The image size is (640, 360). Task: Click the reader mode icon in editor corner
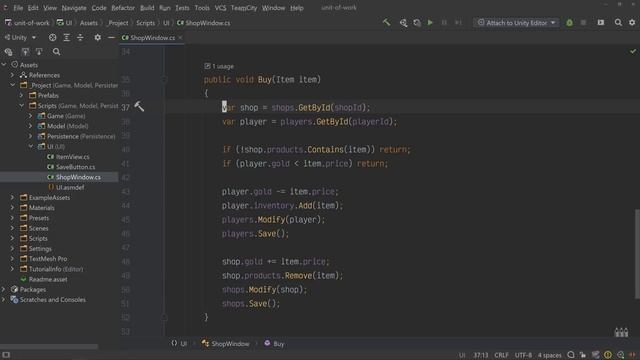point(621,332)
